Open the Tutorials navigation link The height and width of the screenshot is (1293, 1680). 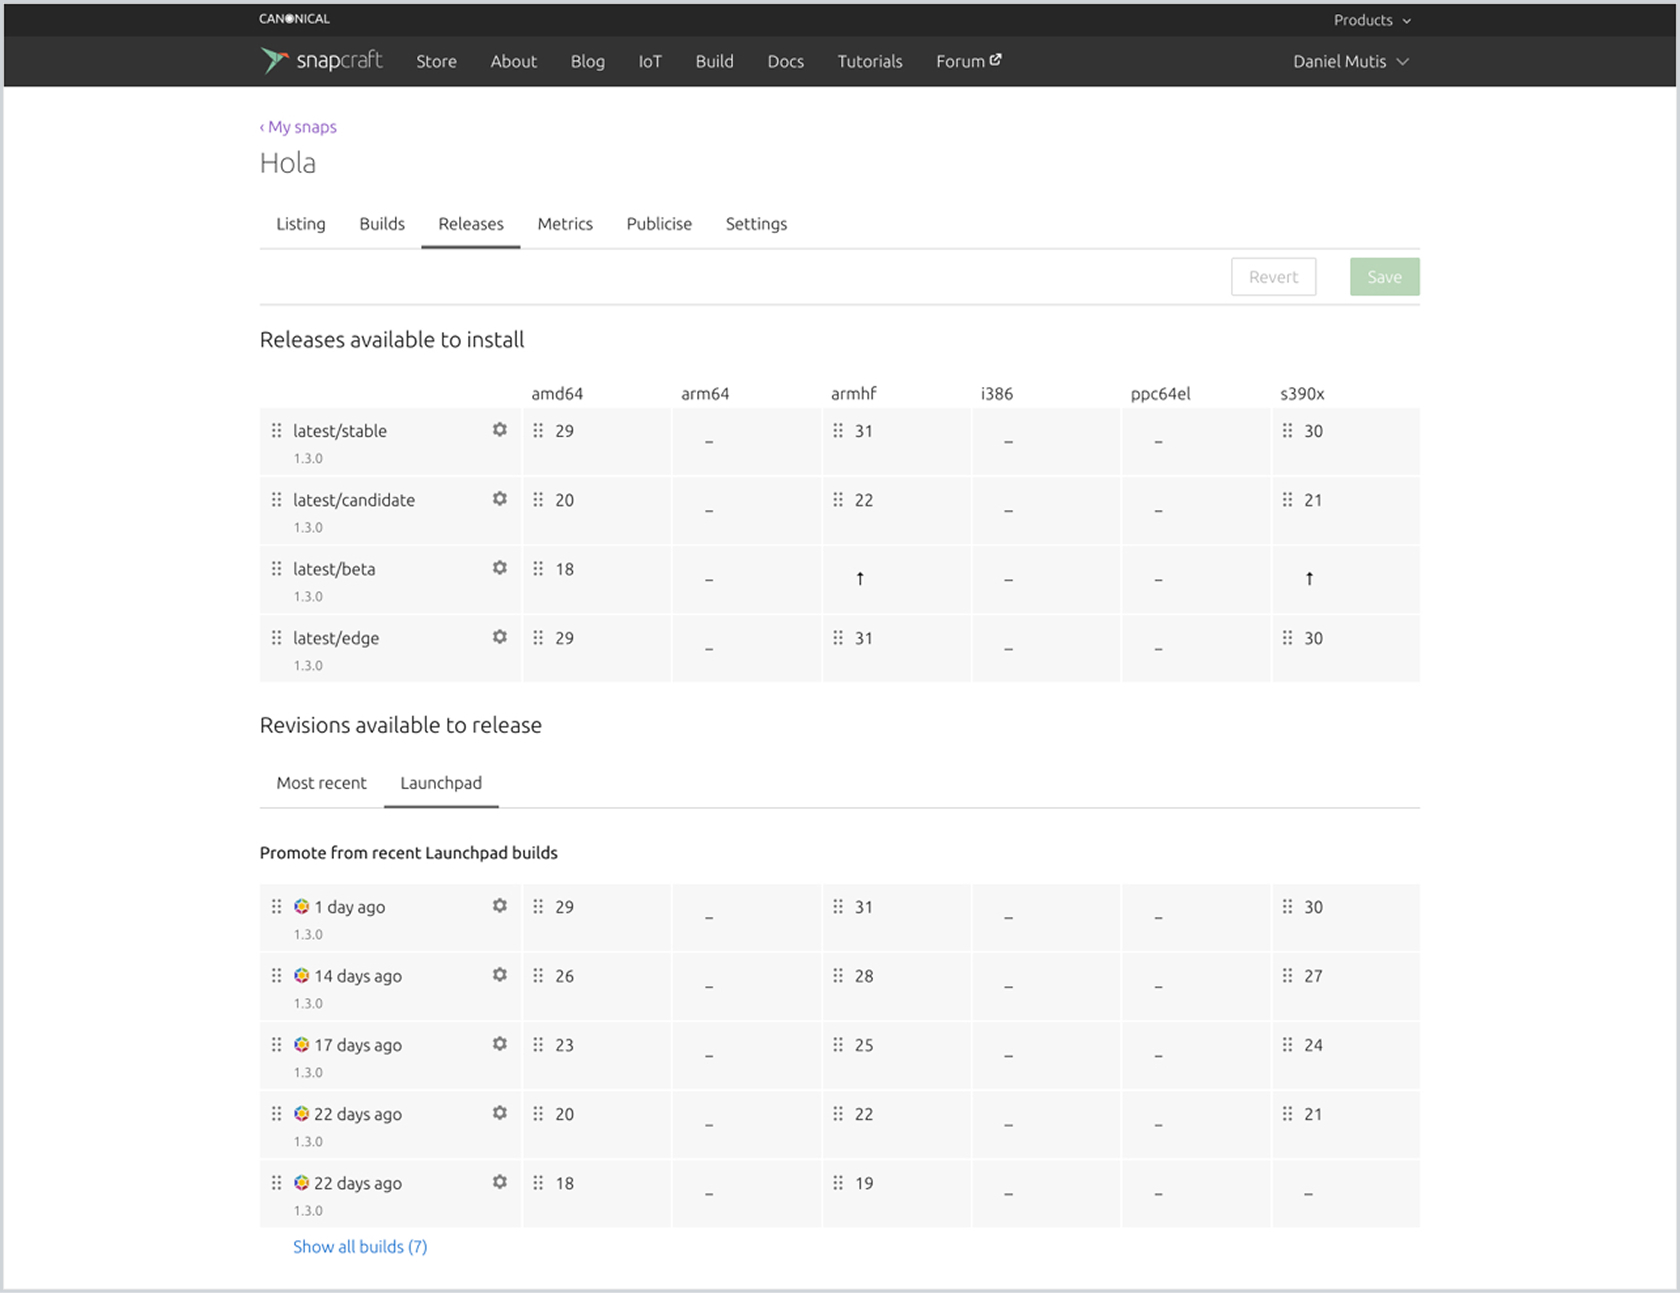point(870,61)
